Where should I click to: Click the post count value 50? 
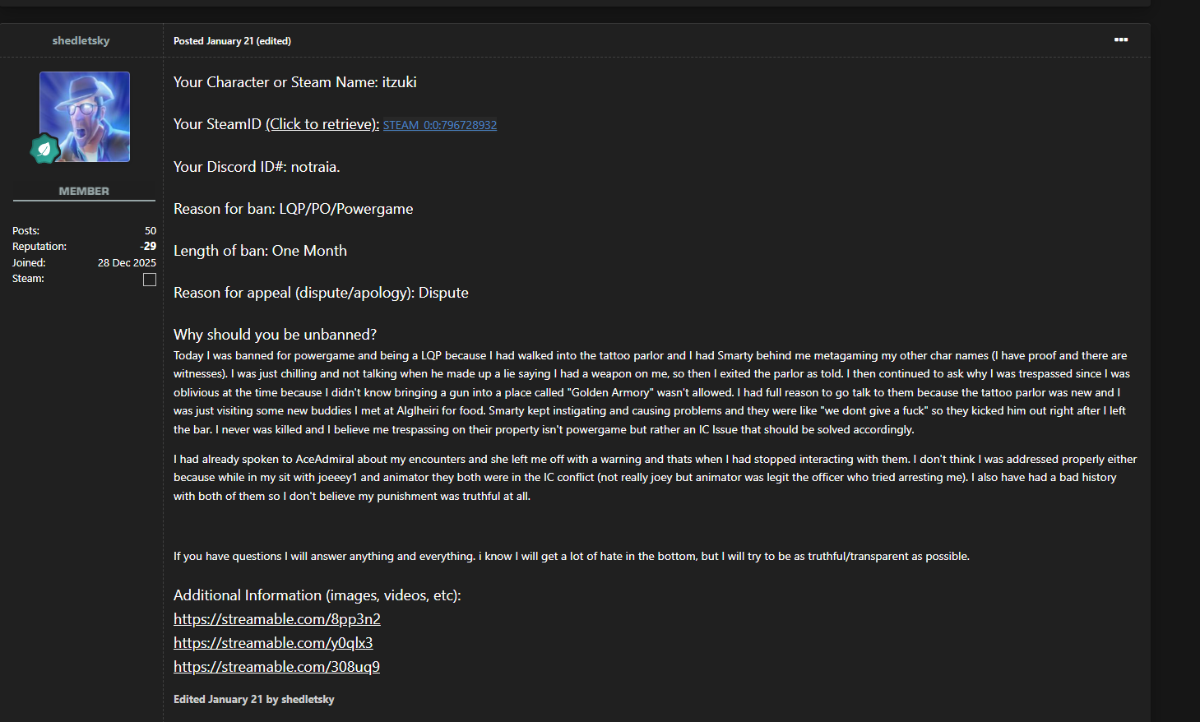(150, 231)
